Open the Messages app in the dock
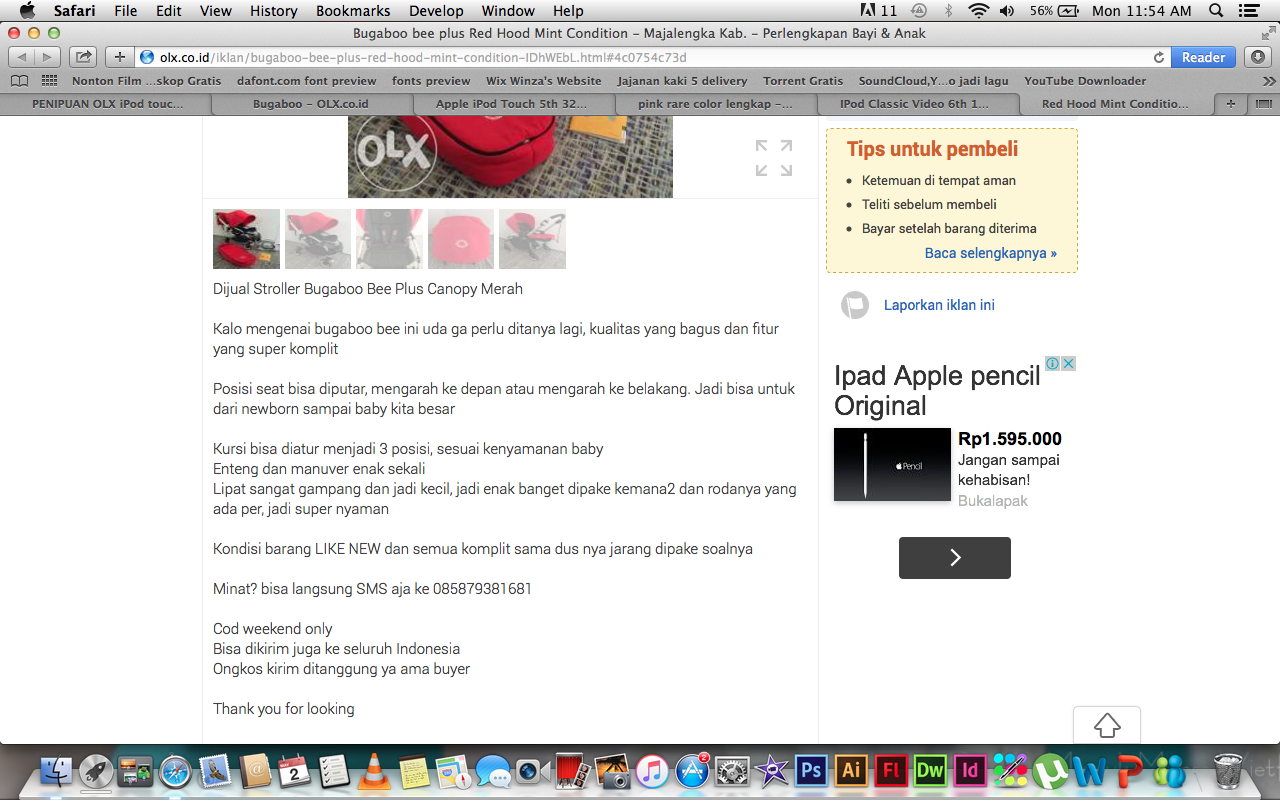Image resolution: width=1280 pixels, height=800 pixels. coord(493,771)
